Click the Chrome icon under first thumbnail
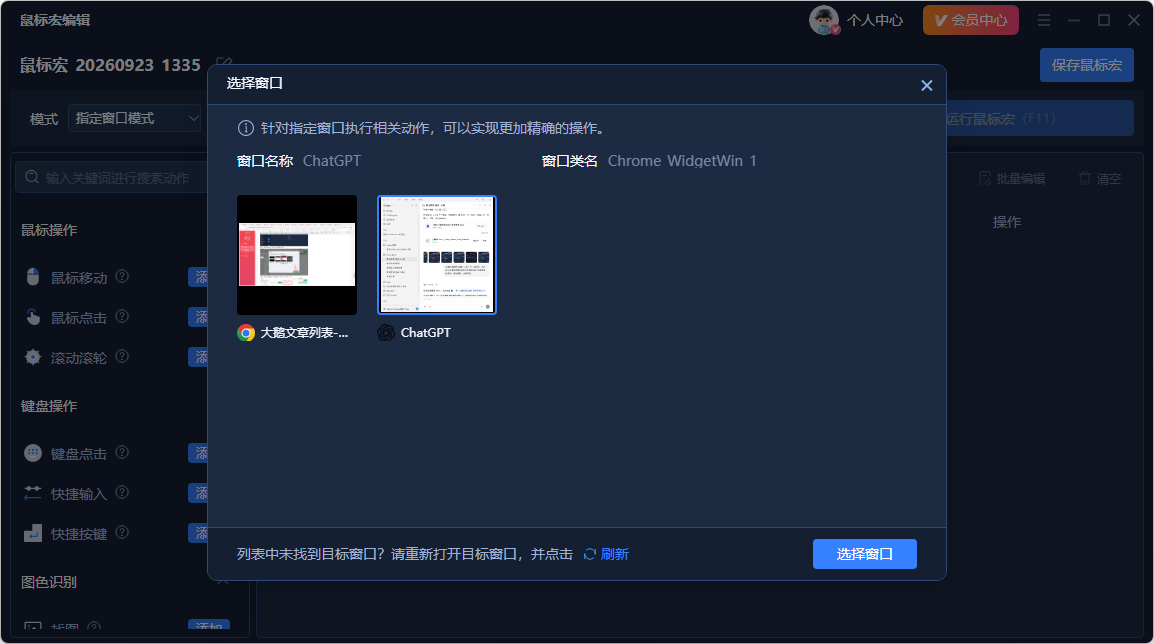 [246, 333]
